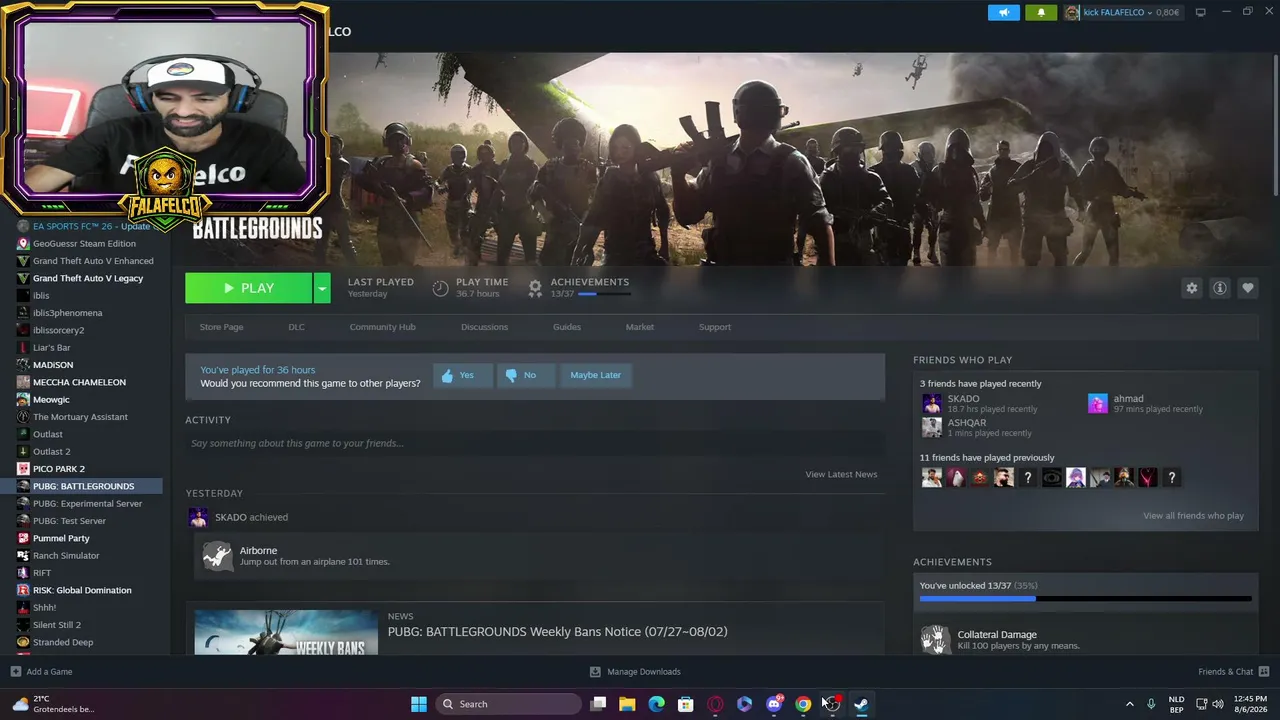Click the unlocked 13/37 achievements progress bar
The height and width of the screenshot is (720, 1280).
(1085, 598)
